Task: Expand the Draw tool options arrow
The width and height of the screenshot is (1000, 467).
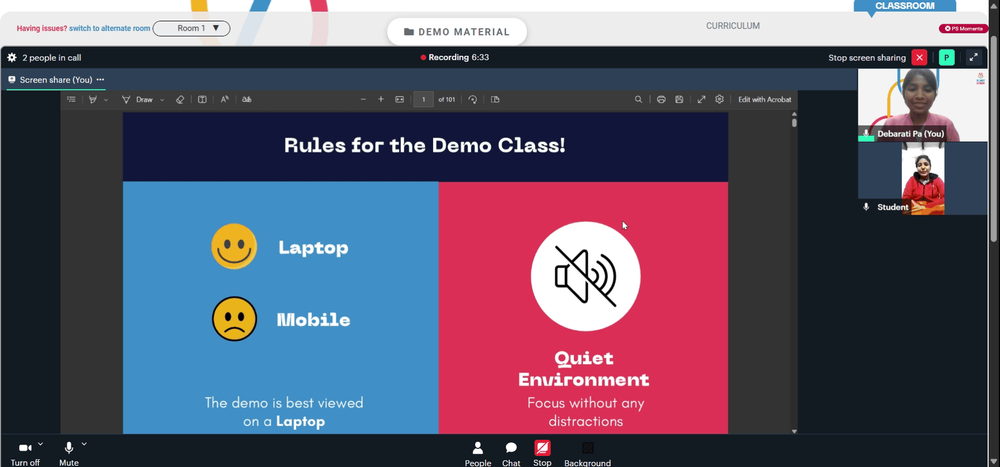Action: coord(162,100)
